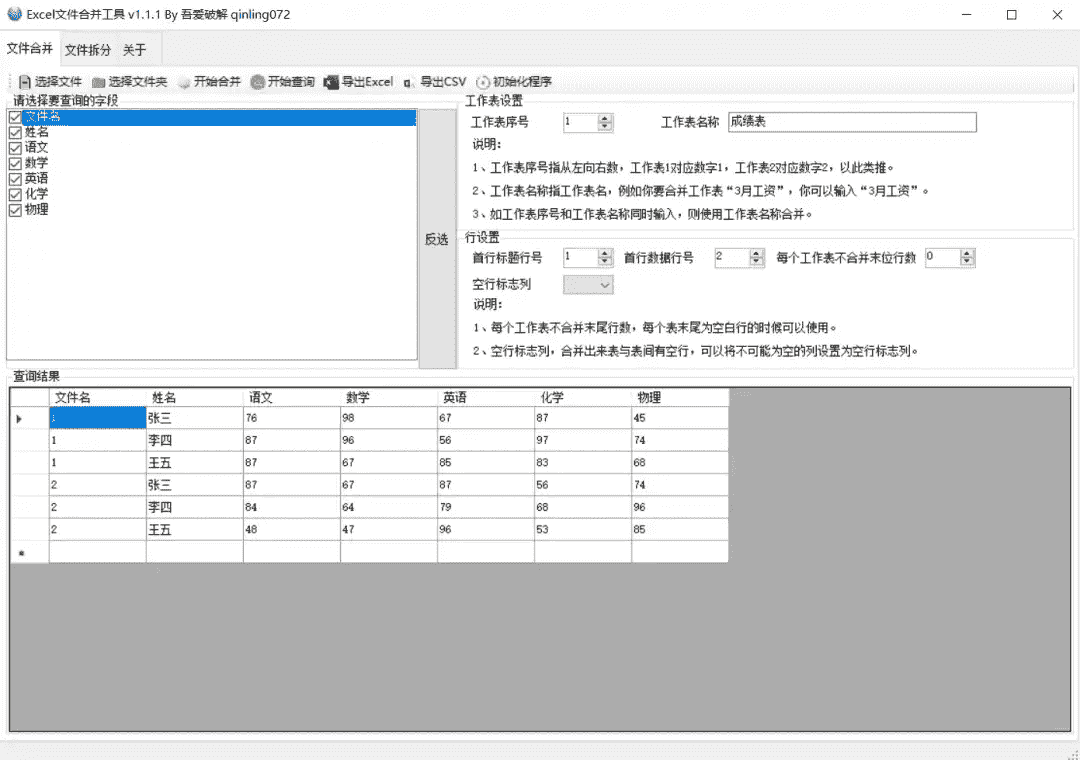The image size is (1080, 760).
Task: Reset app with 初始化程序 icon
Action: pyautogui.click(x=484, y=82)
